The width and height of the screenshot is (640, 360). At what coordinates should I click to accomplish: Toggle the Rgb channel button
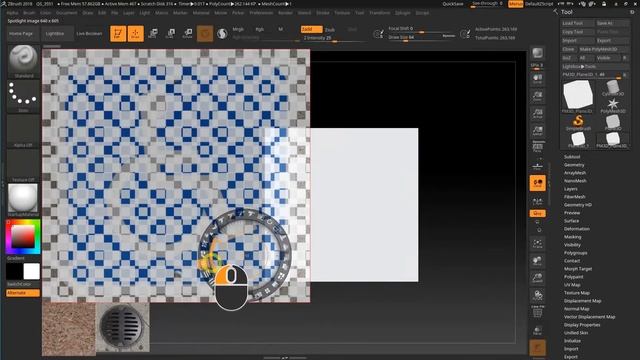[260, 29]
